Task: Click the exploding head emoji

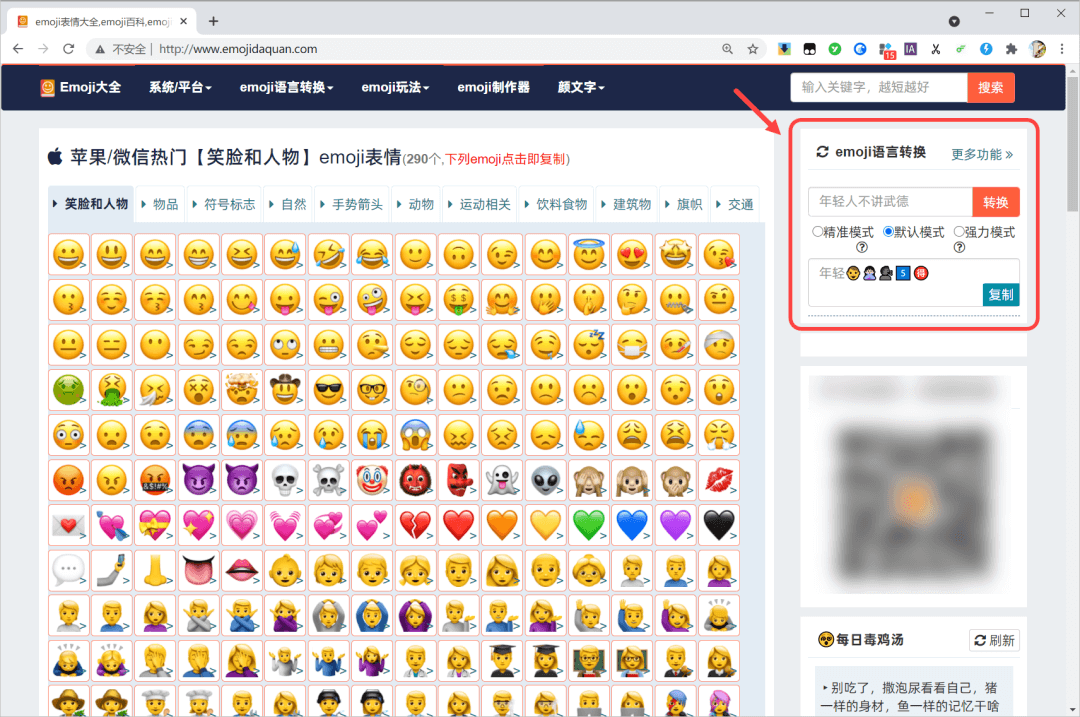Action: (x=242, y=390)
